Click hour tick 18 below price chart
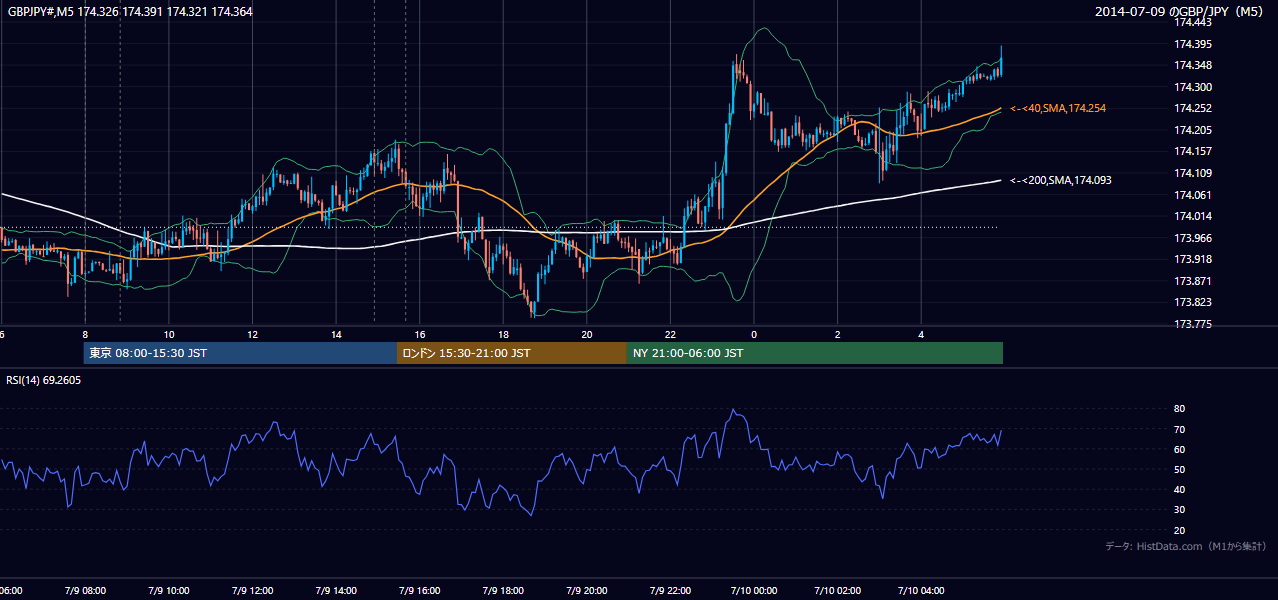This screenshot has height=600, width=1278. (x=503, y=334)
